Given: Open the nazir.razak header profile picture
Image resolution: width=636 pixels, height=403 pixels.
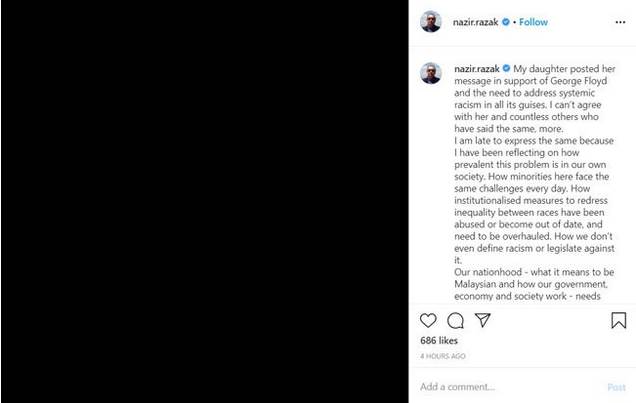Looking at the screenshot, I should (x=431, y=21).
